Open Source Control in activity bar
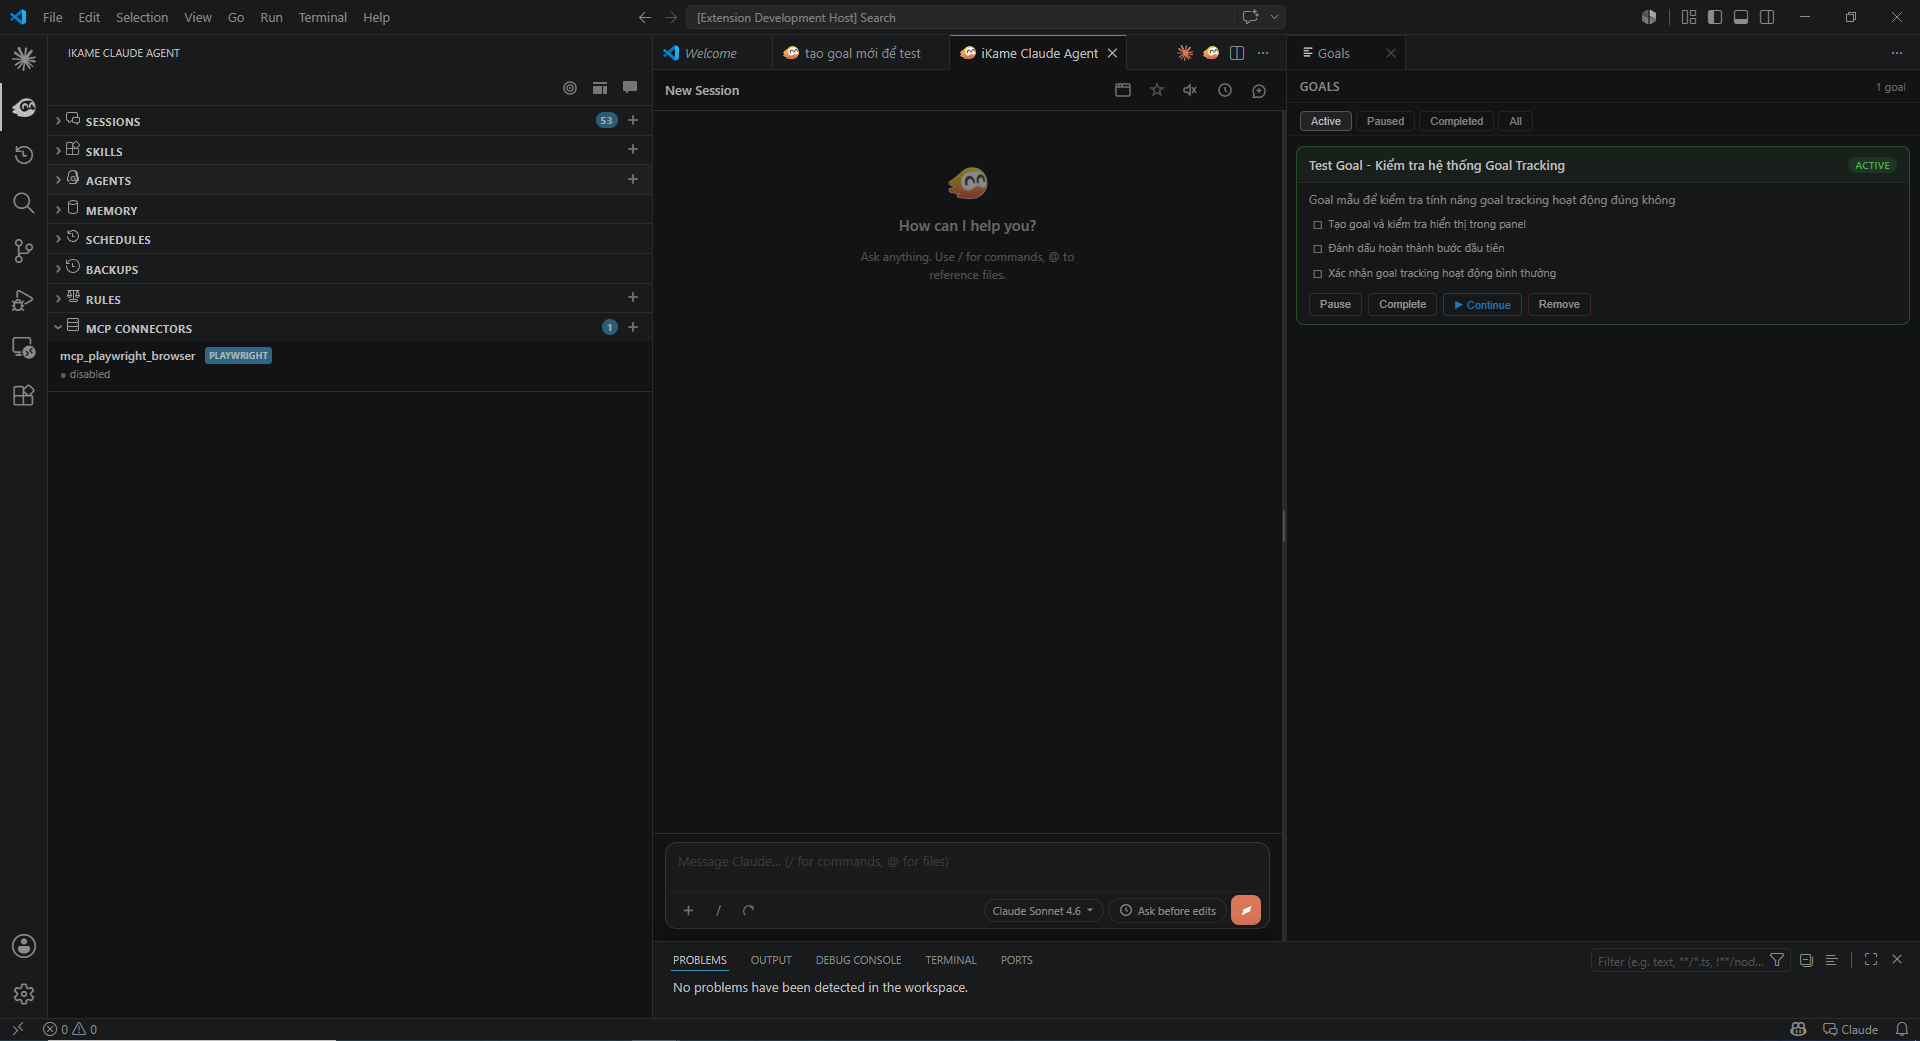 [x=24, y=251]
